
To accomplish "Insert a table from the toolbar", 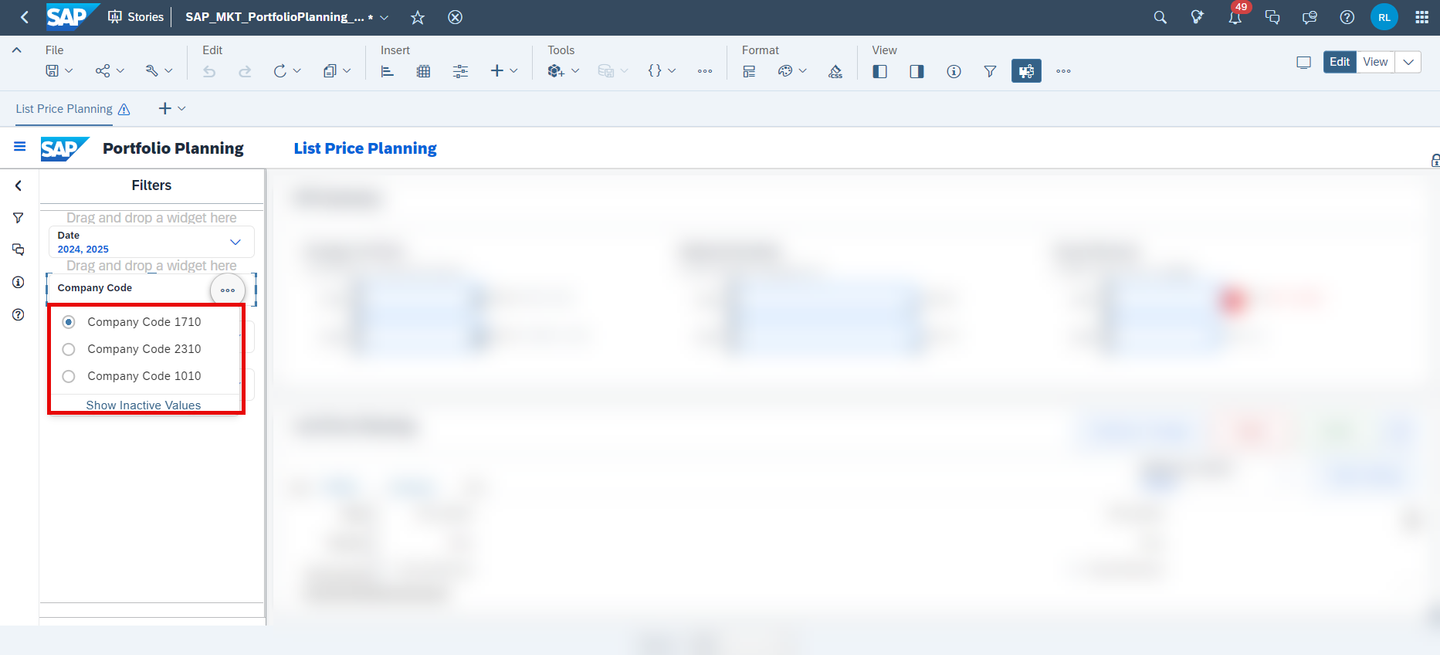I will (424, 71).
